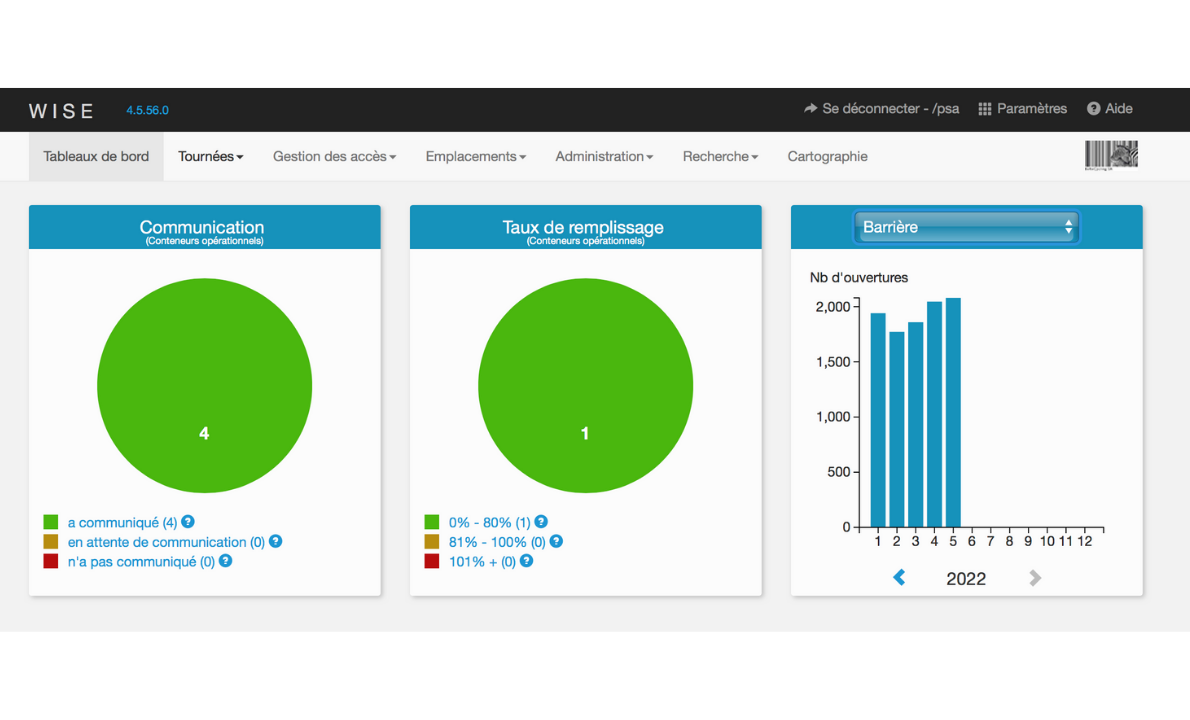Click Se déconnecter link
The height and width of the screenshot is (720, 1190).
(881, 109)
